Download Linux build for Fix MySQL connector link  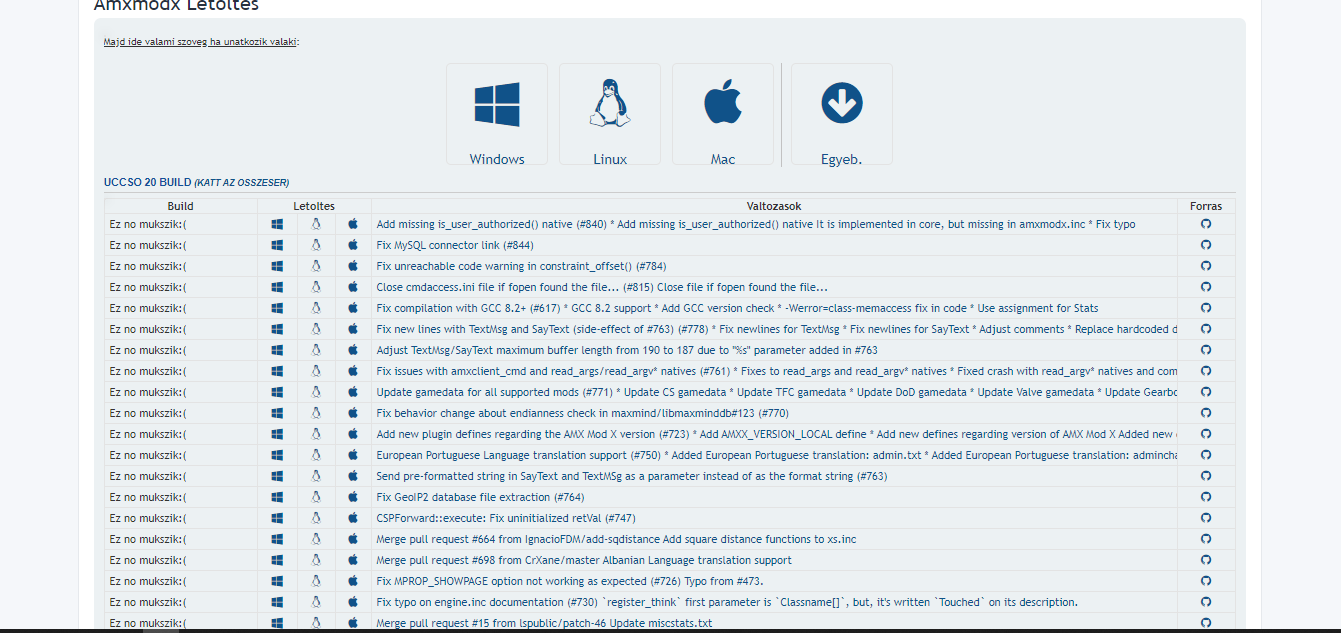click(315, 245)
